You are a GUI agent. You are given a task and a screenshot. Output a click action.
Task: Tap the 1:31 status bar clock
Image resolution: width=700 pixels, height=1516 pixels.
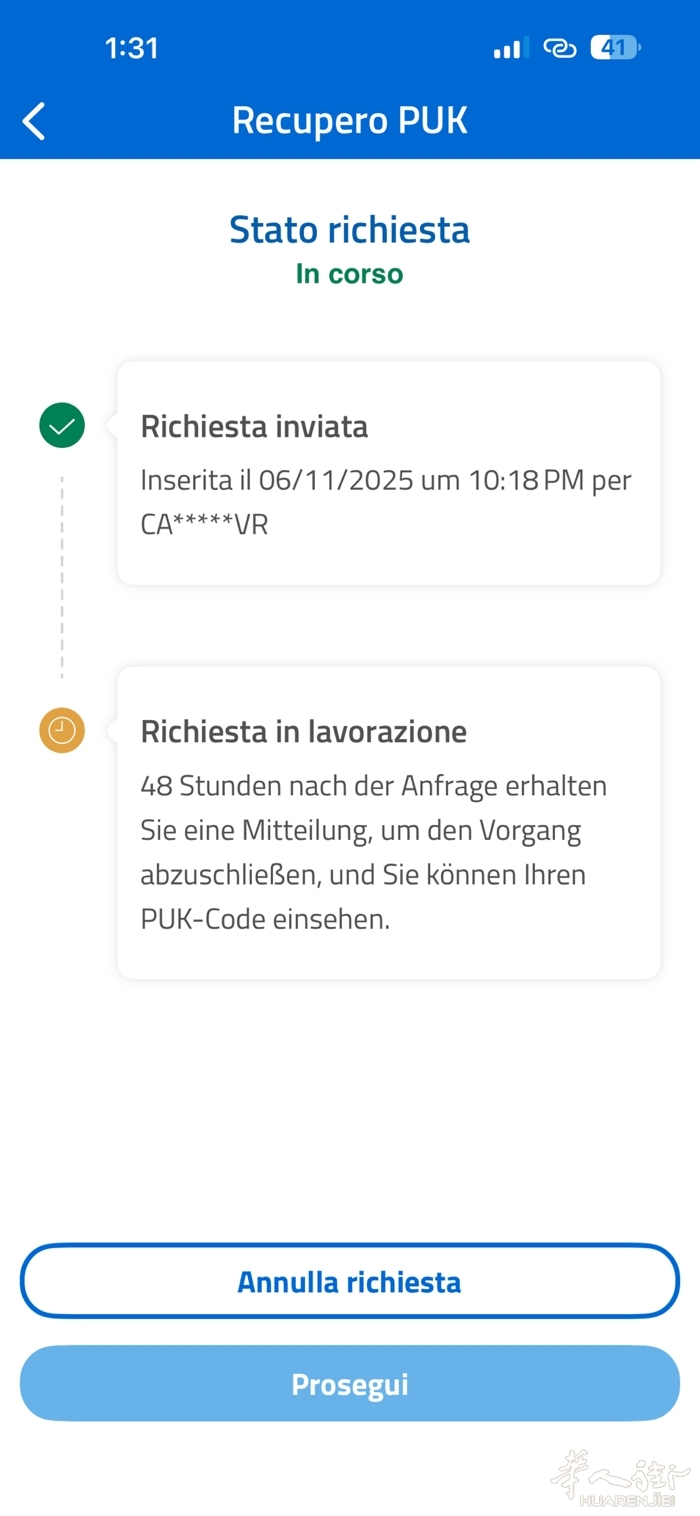point(131,48)
